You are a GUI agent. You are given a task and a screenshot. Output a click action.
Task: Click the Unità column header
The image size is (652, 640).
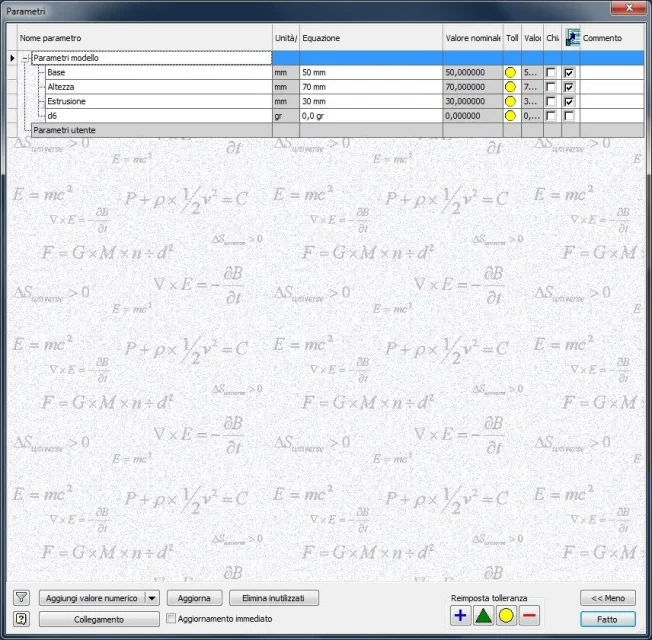coord(286,38)
